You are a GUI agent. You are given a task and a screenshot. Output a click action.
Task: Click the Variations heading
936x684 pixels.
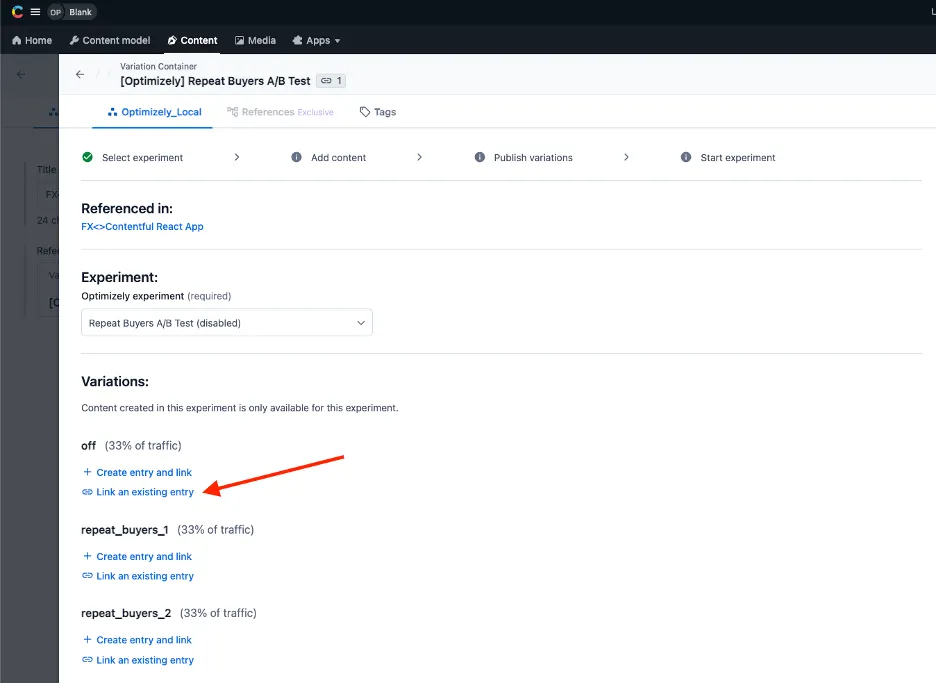(x=115, y=381)
